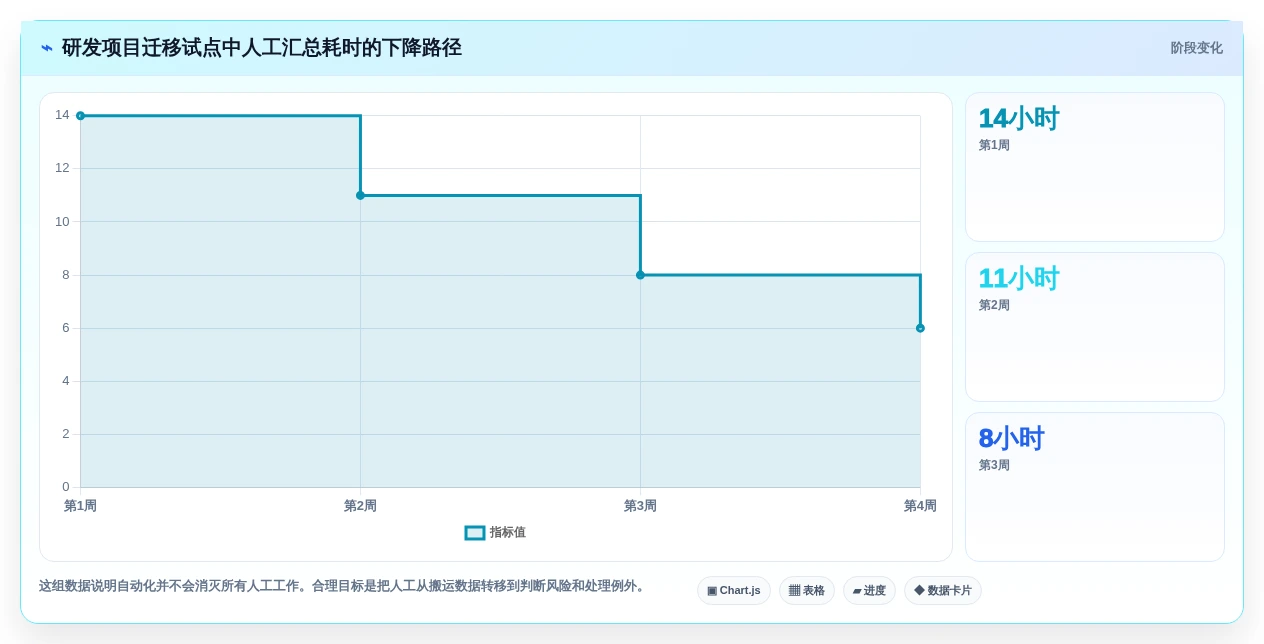The image size is (1264, 644).
Task: Click the 第3周 x-axis label
Action: (640, 506)
